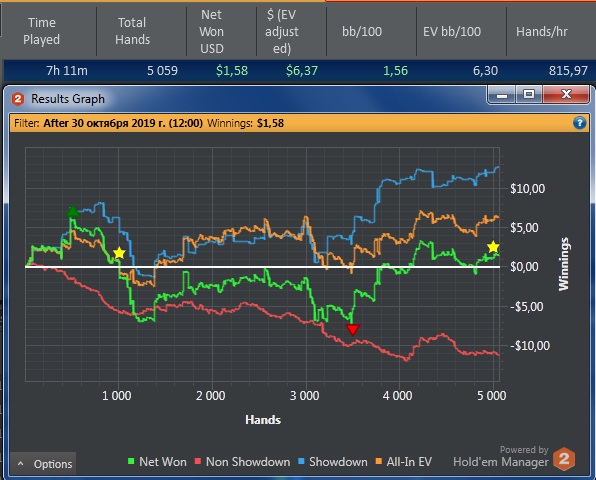
Task: Click the $0,00 y-axis tick label
Action: pyautogui.click(x=525, y=267)
